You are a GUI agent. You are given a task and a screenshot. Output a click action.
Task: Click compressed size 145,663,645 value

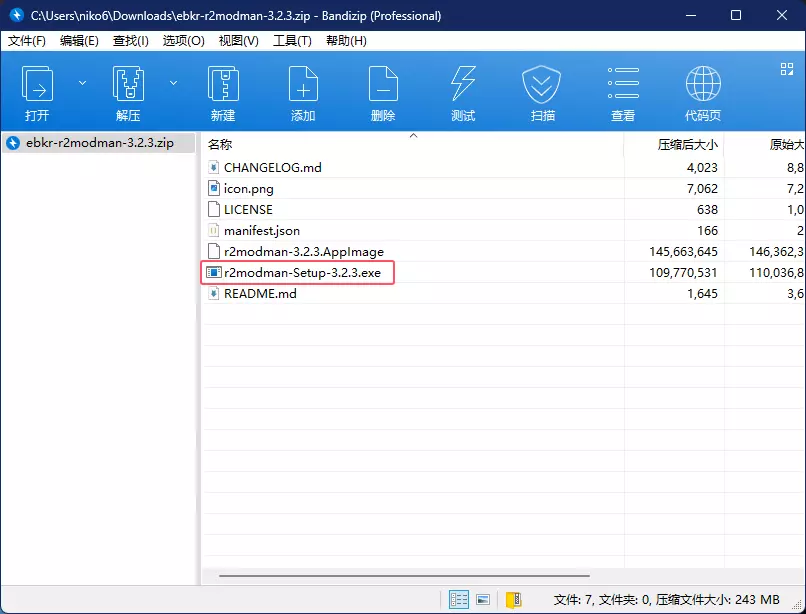pos(683,252)
